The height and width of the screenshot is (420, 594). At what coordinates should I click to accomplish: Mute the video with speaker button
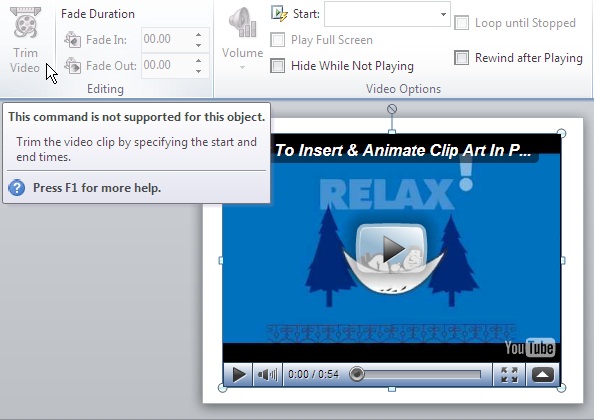[267, 375]
